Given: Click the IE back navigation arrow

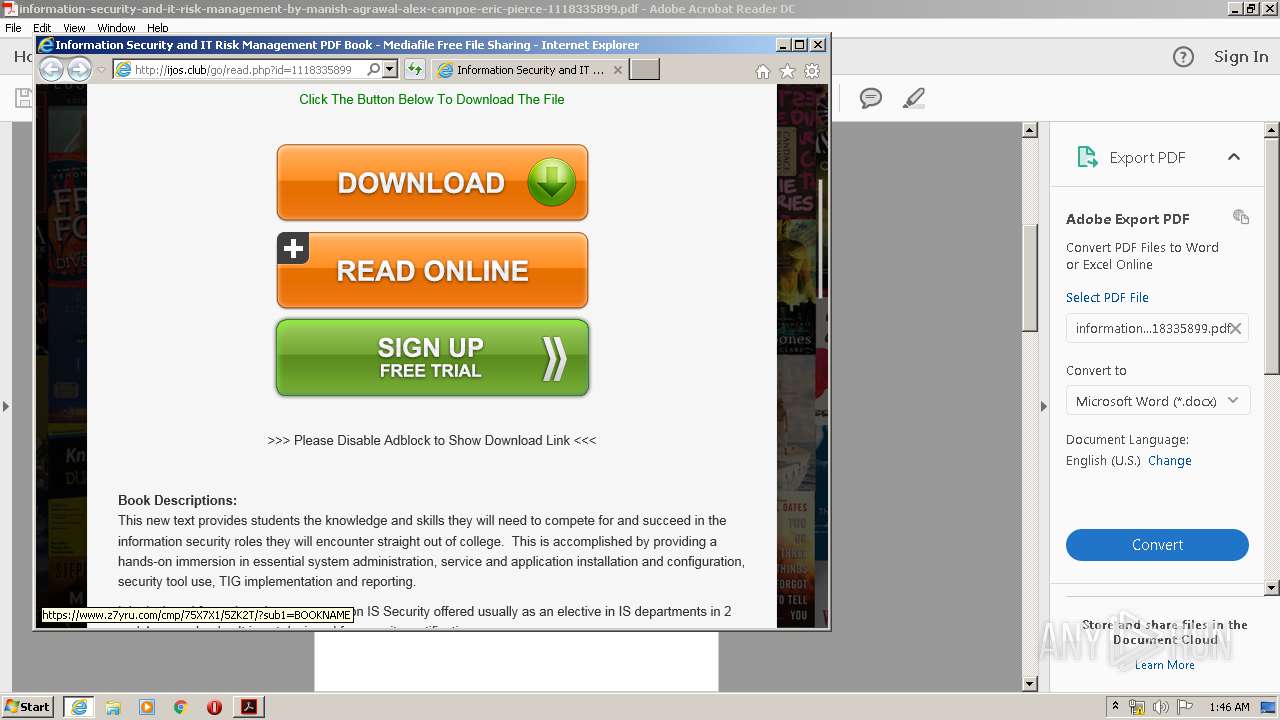Looking at the screenshot, I should tap(51, 69).
